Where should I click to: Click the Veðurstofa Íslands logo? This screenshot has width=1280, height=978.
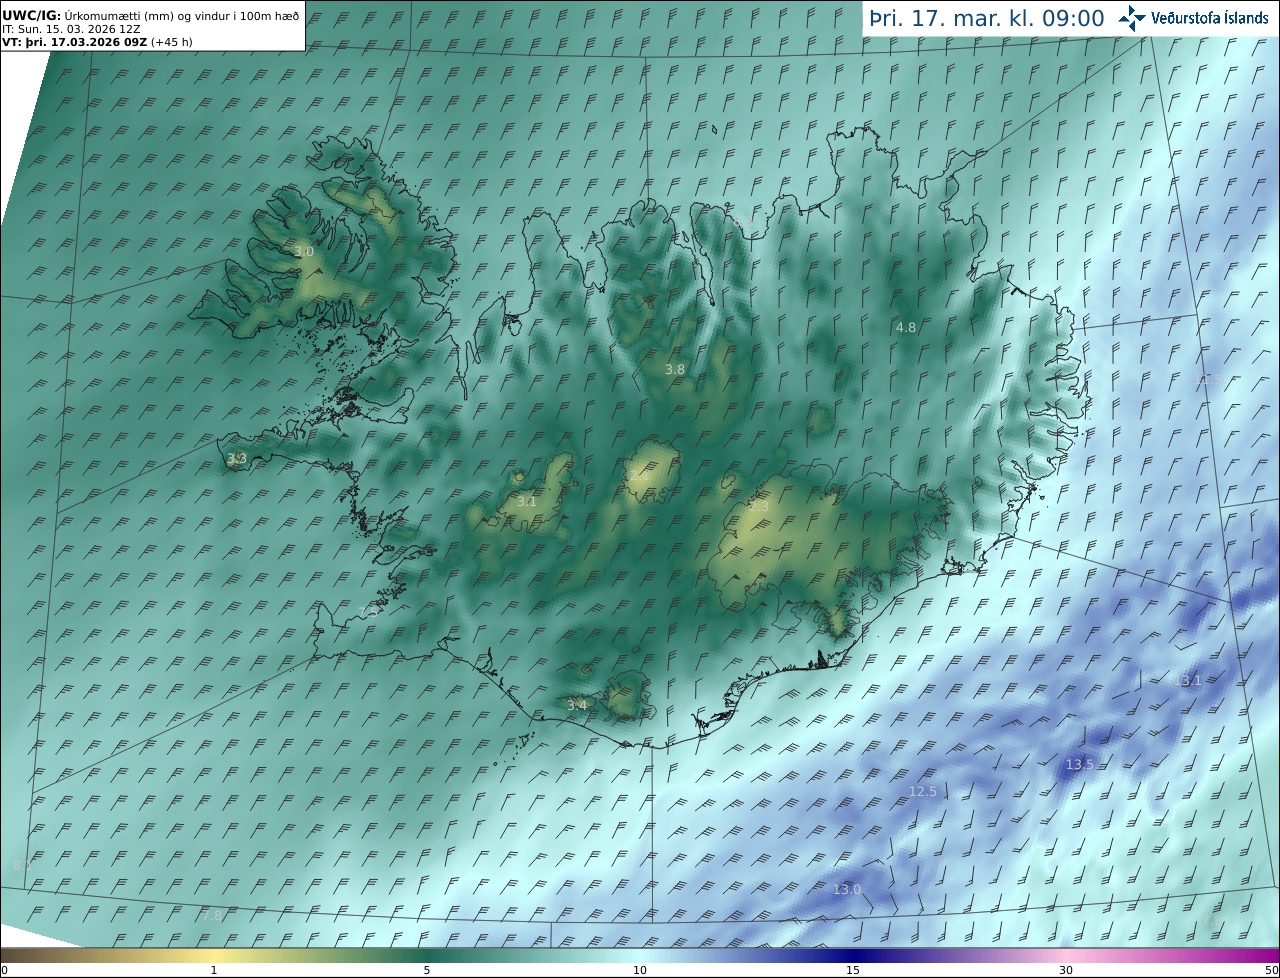[1192, 17]
